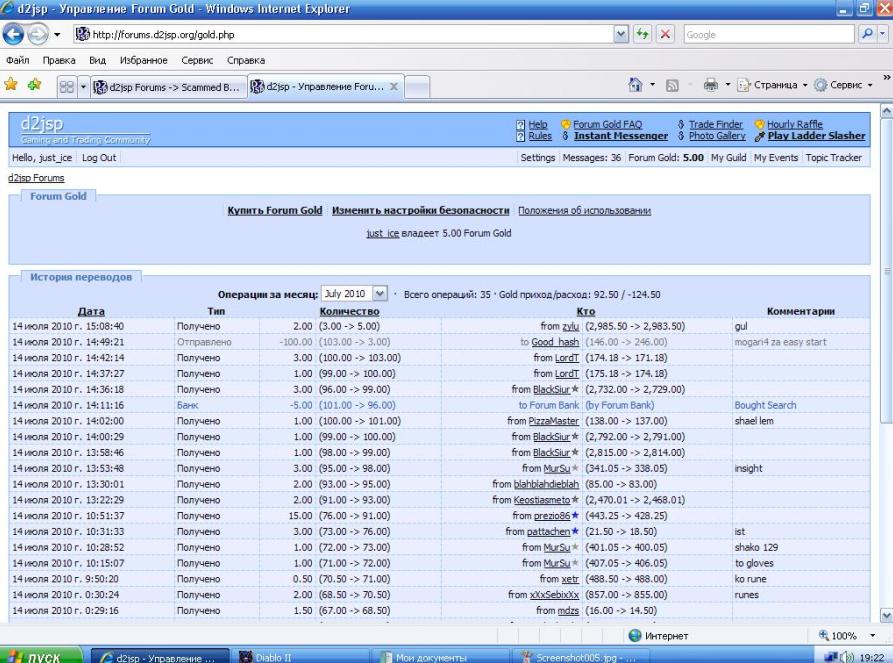Screen dimensions: 893x663
Task: Close the active d2jsp tab
Action: click(392, 86)
